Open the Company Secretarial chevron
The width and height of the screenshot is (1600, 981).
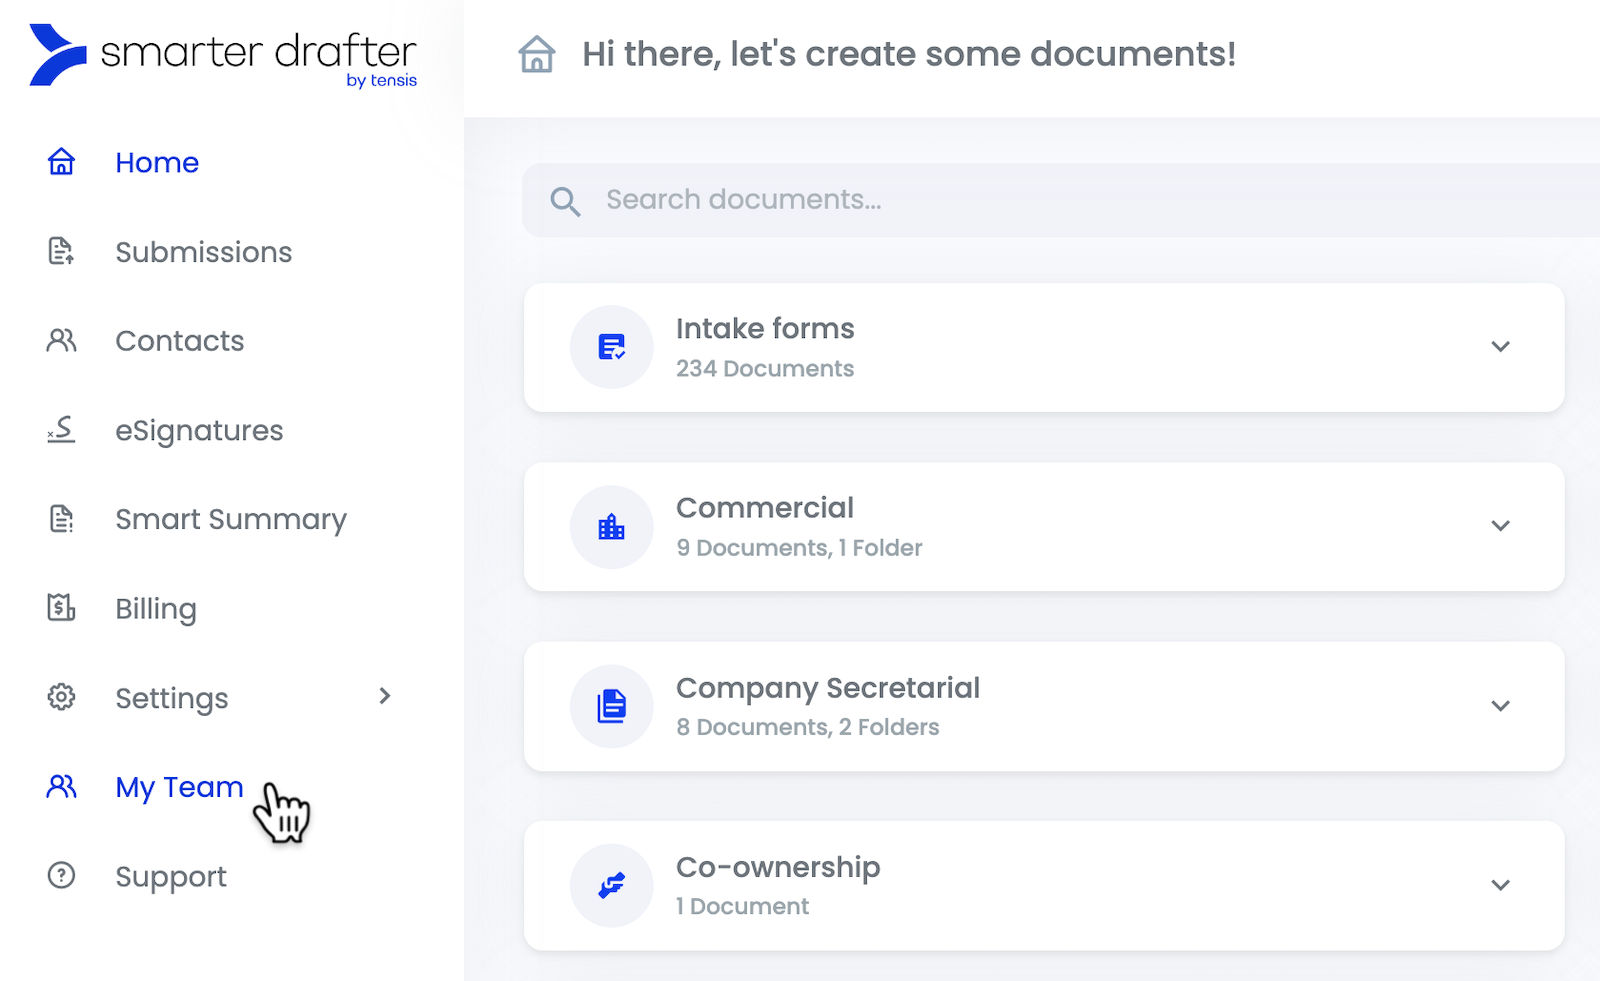[1500, 705]
